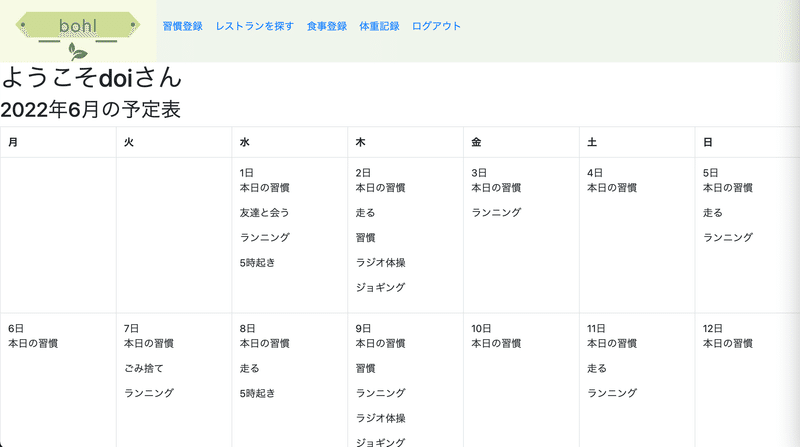The height and width of the screenshot is (447, 800).
Task: Click ランニング in the 9日 cell
Action: coord(380,393)
